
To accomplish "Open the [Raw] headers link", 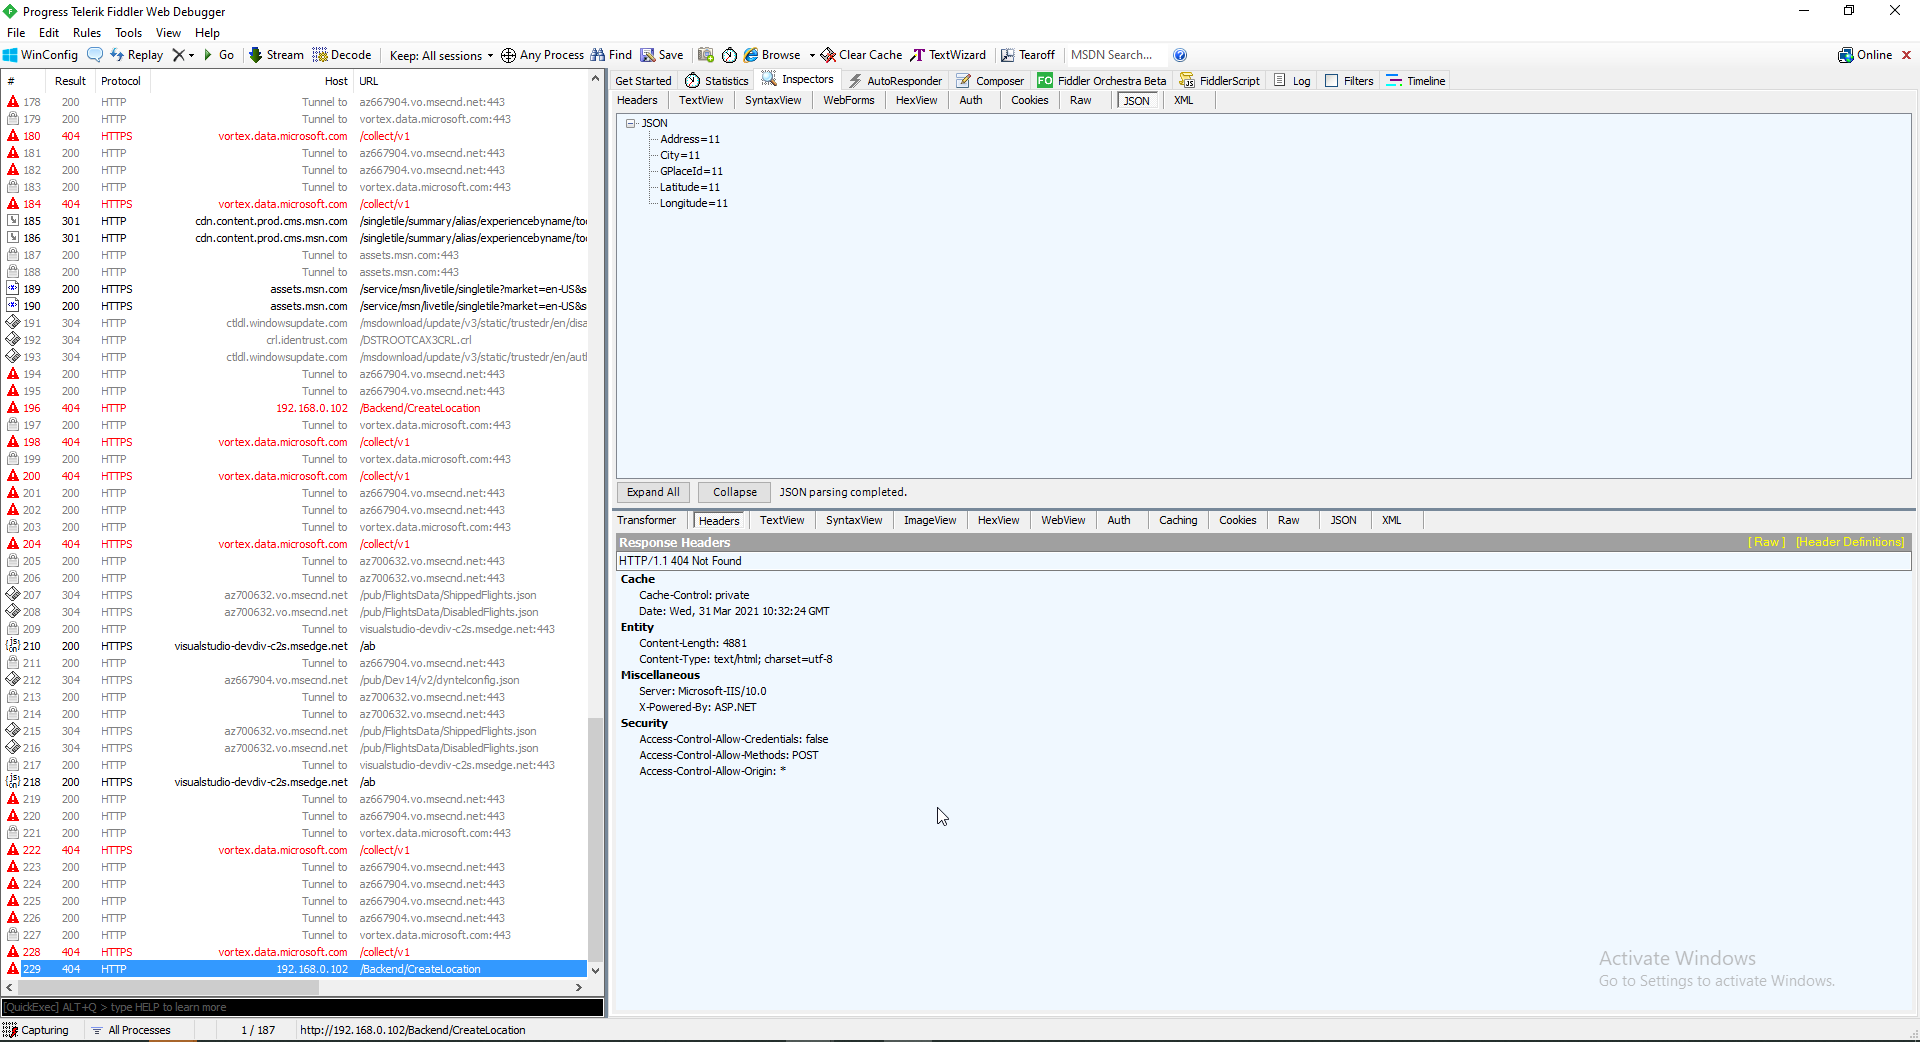I will [1766, 542].
